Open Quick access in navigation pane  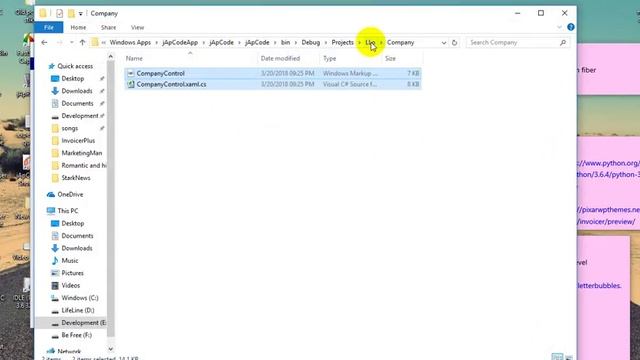coord(75,66)
